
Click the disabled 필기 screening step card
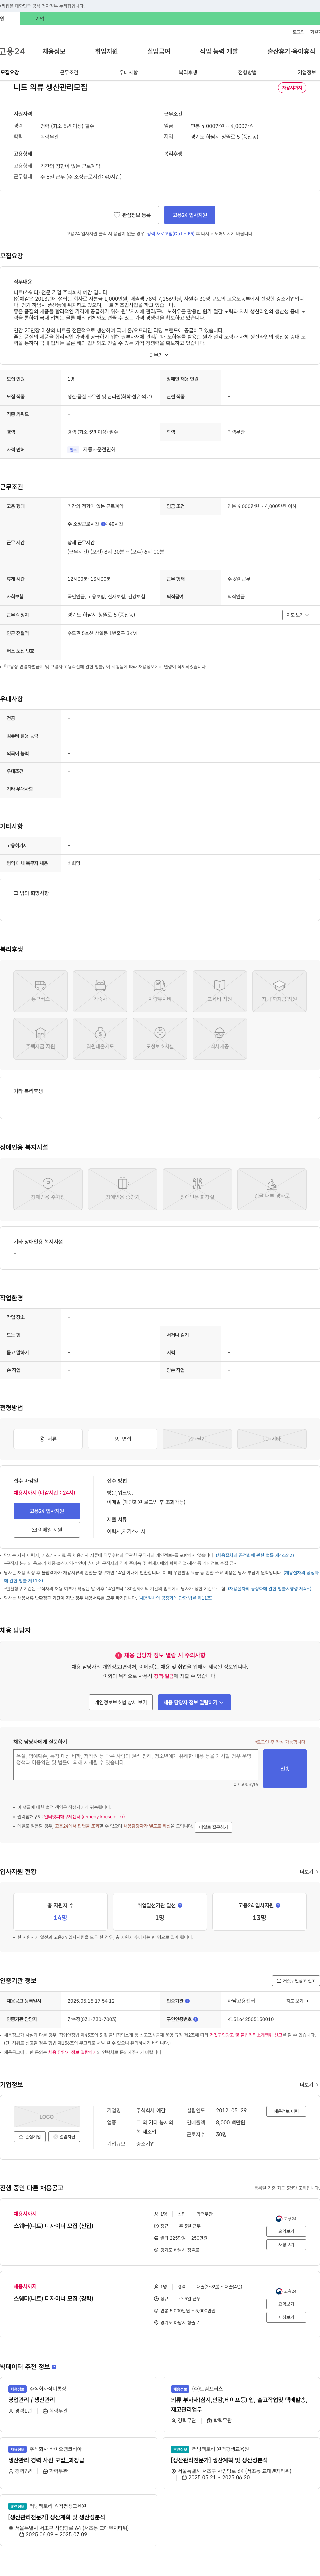tap(197, 1439)
